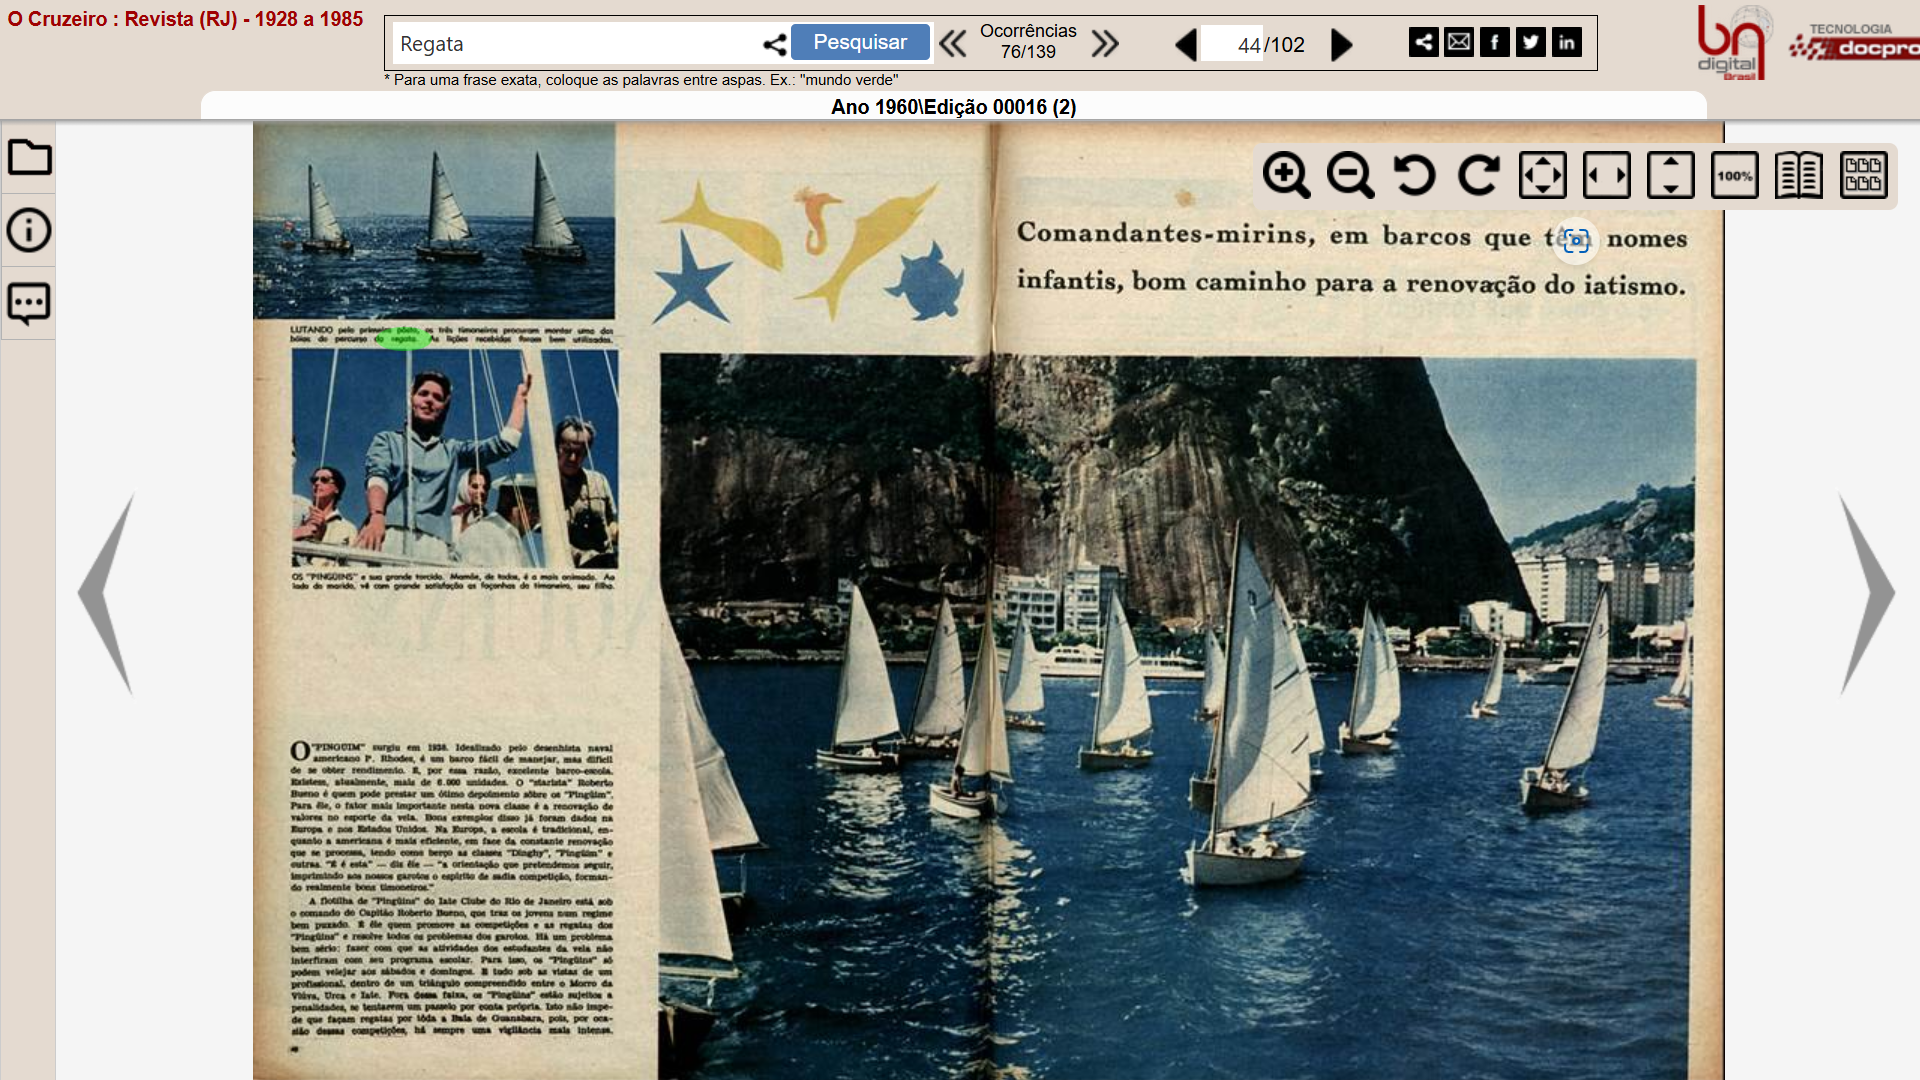
Task: Open the folders panel in sidebar
Action: [29, 157]
